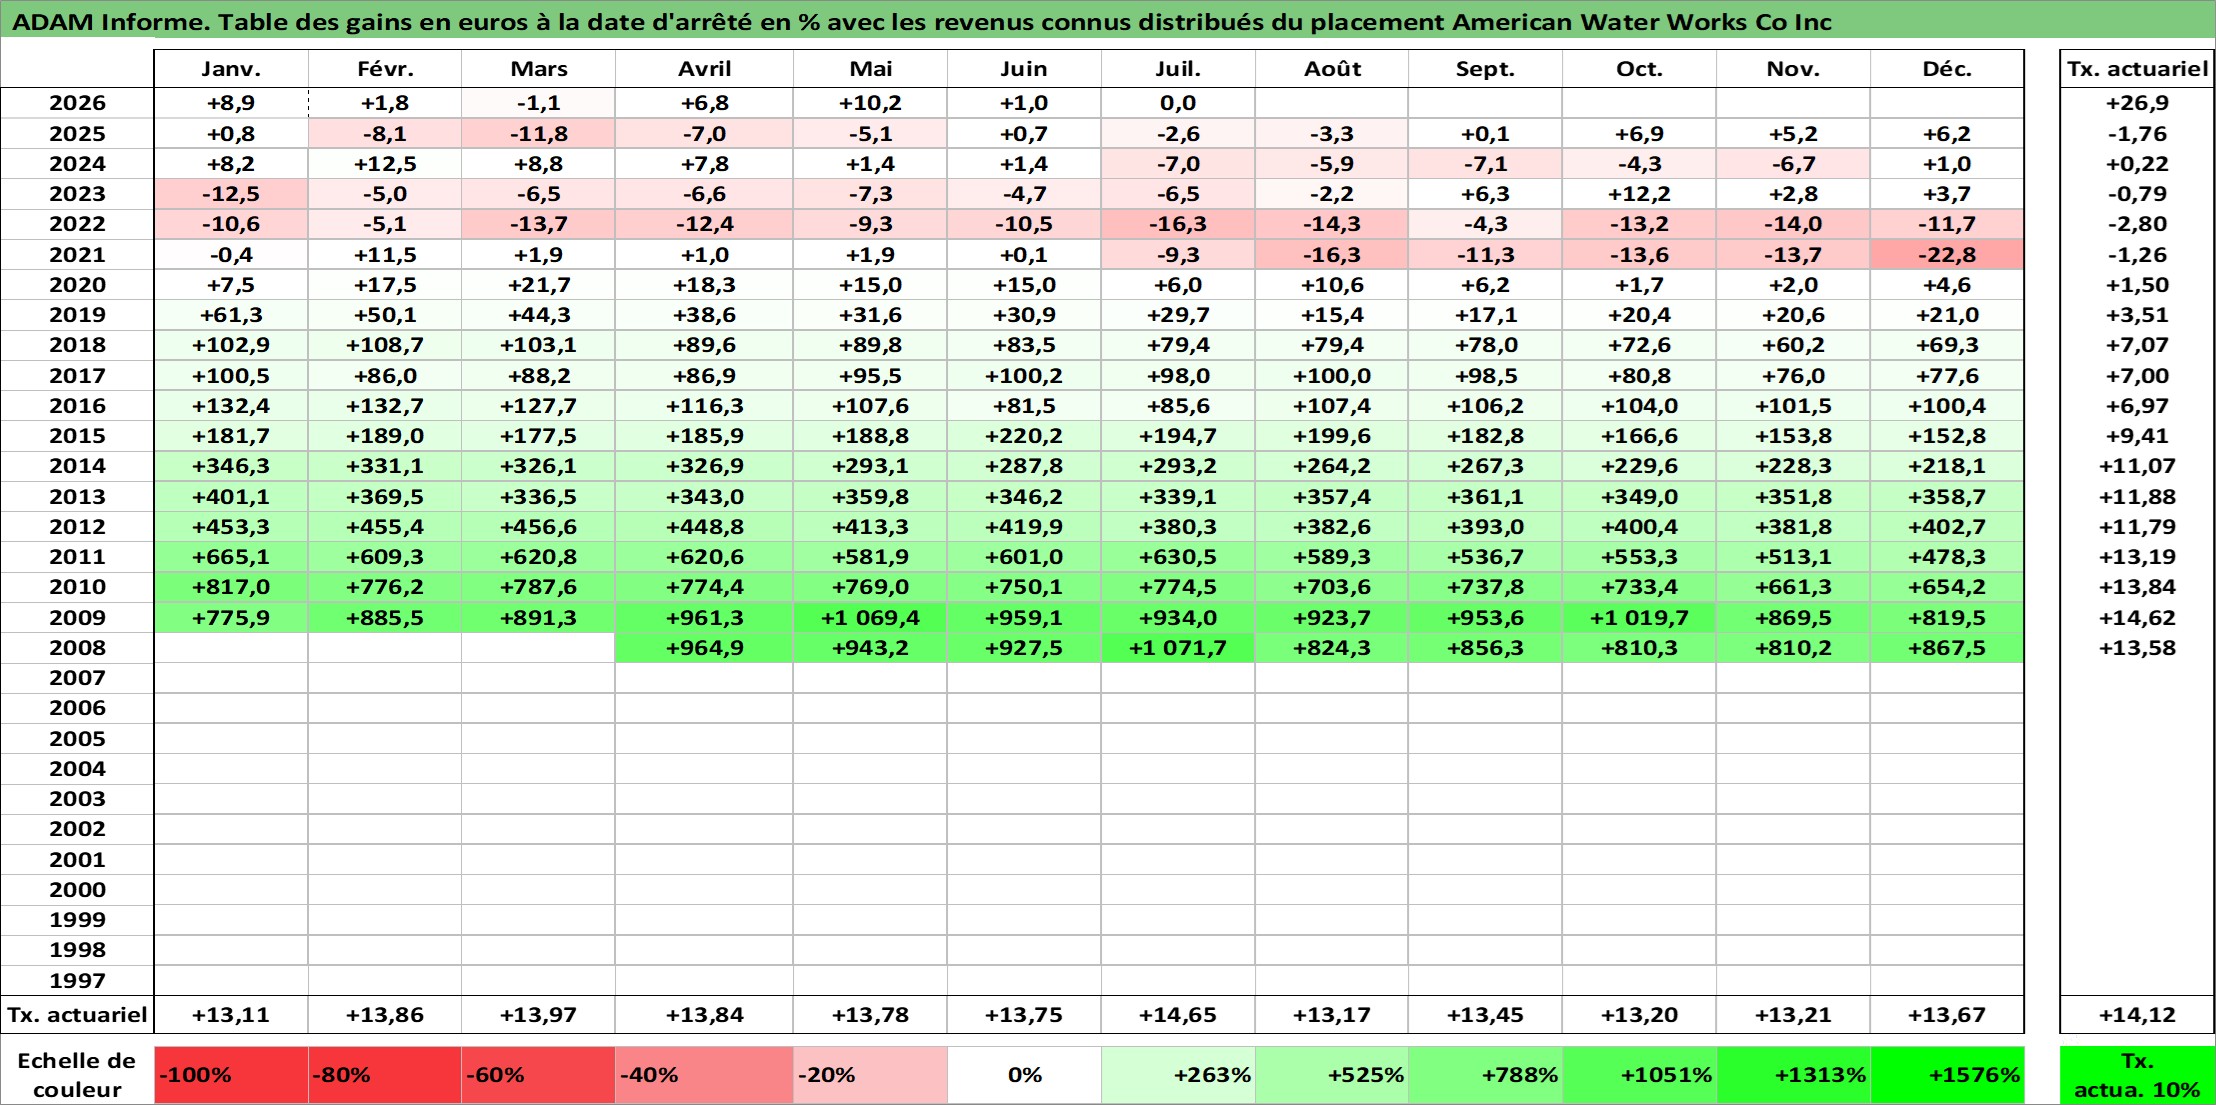The width and height of the screenshot is (2216, 1105).
Task: Select the Déc. column header
Action: tap(1947, 69)
